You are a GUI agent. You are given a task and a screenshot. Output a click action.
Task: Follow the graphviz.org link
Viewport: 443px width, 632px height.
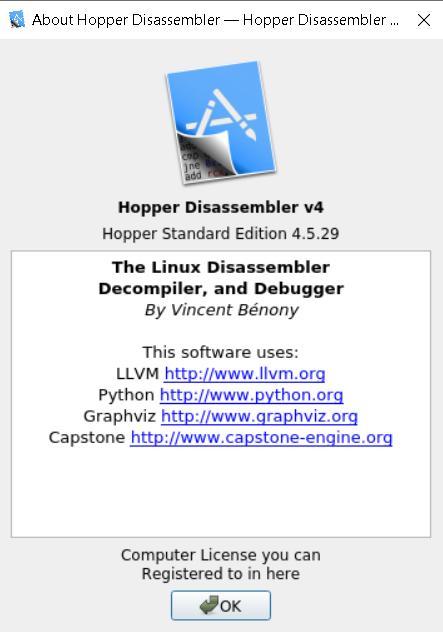pos(259,416)
